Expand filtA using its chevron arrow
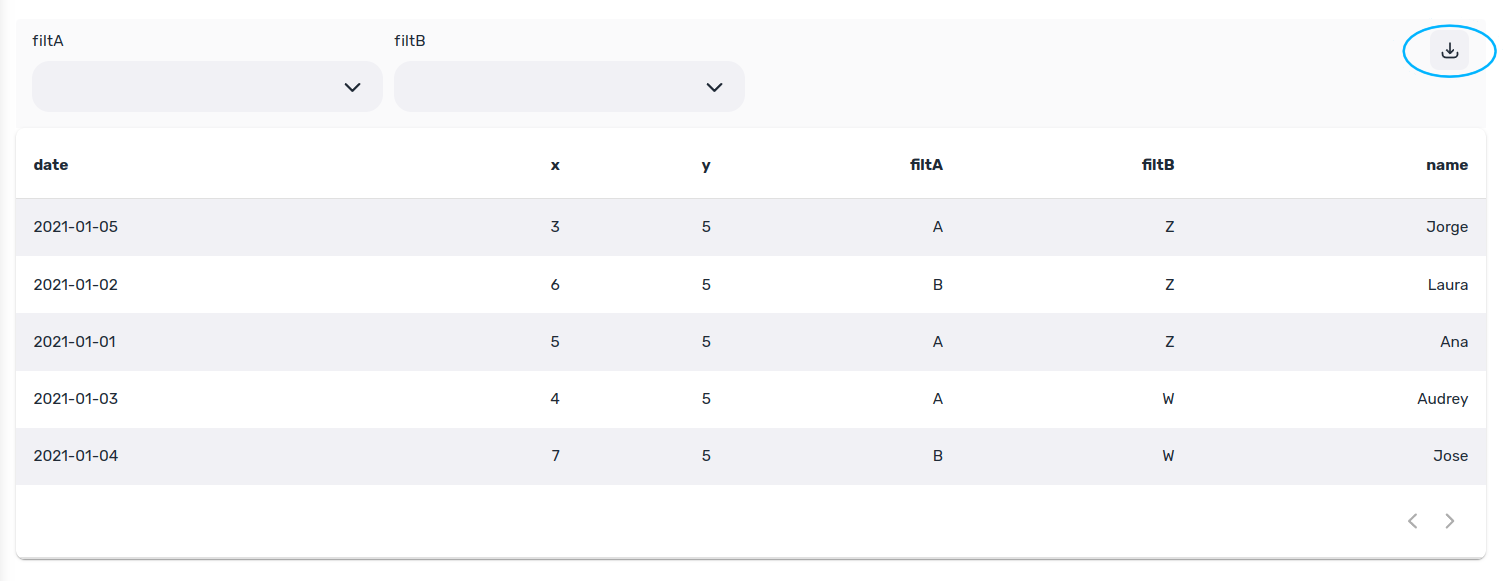1503x581 pixels. coord(352,87)
